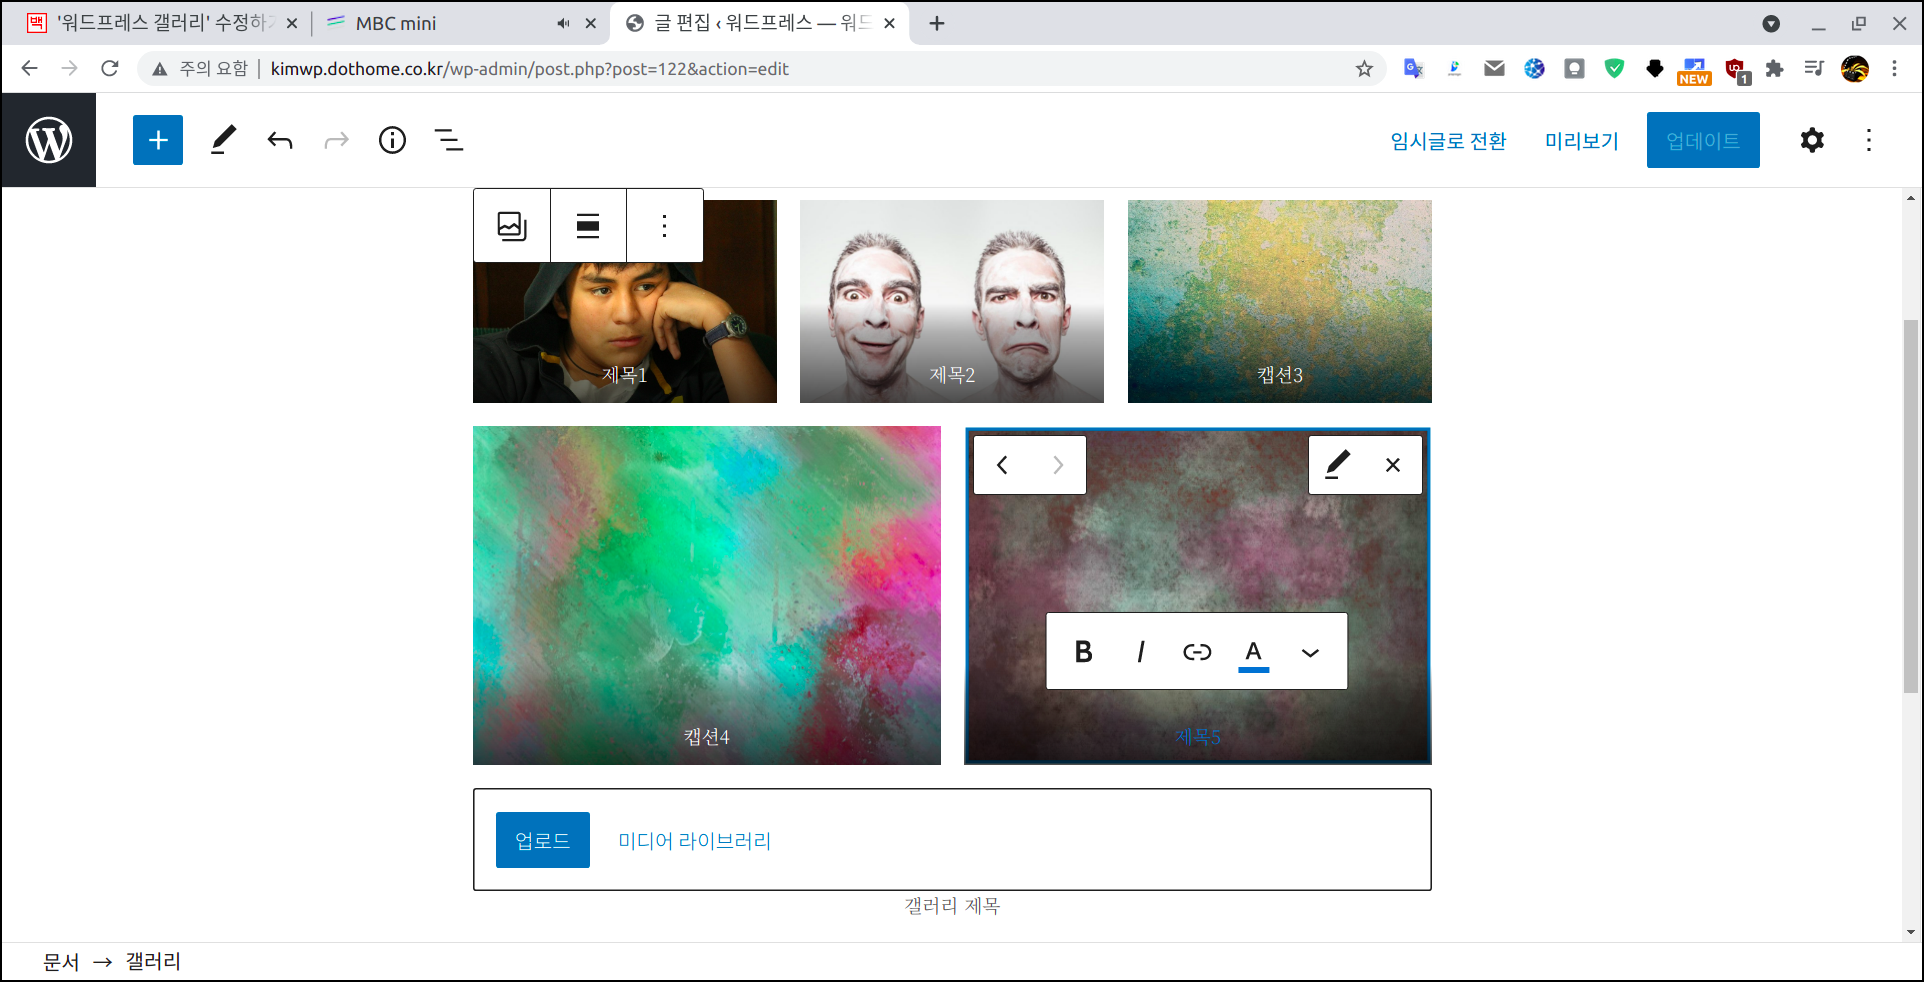Click the 미리보기 preview link
The height and width of the screenshot is (982, 1924).
pos(1581,141)
